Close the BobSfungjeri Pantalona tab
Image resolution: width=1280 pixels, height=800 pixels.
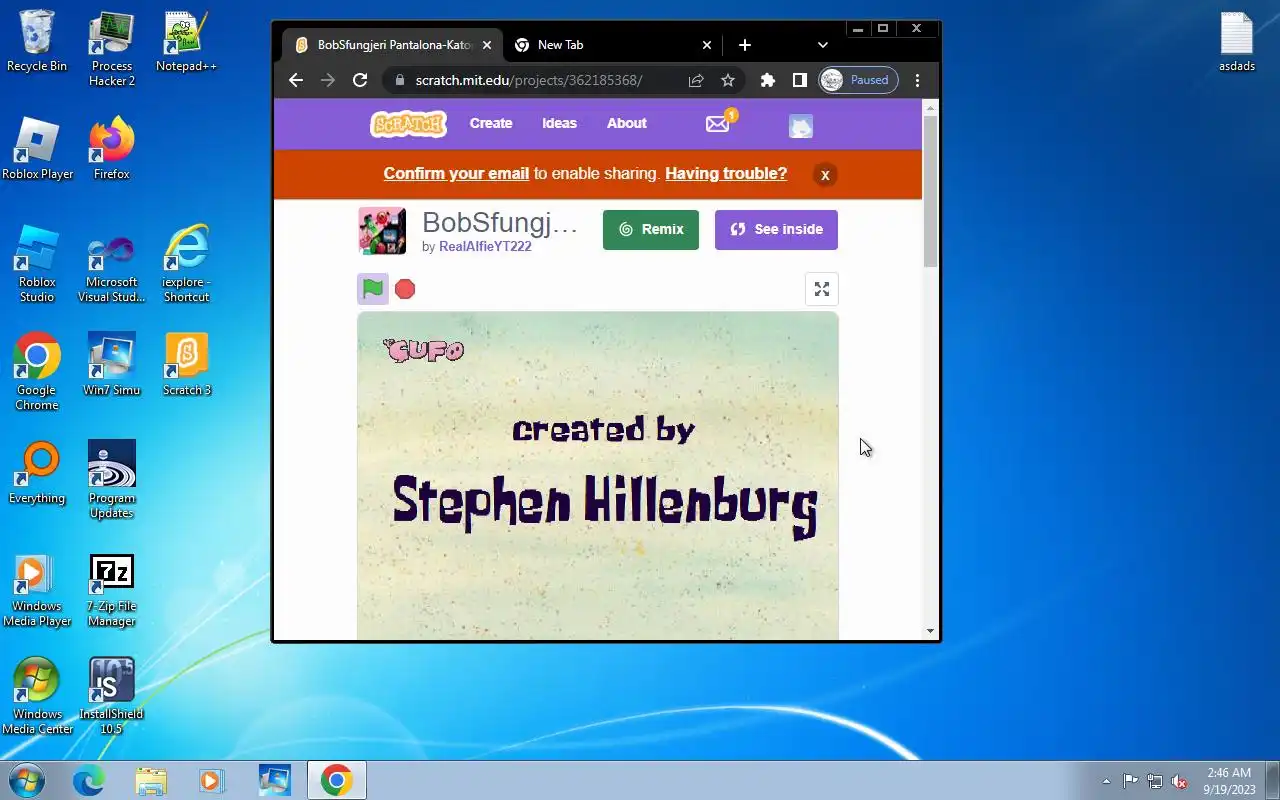click(x=487, y=45)
